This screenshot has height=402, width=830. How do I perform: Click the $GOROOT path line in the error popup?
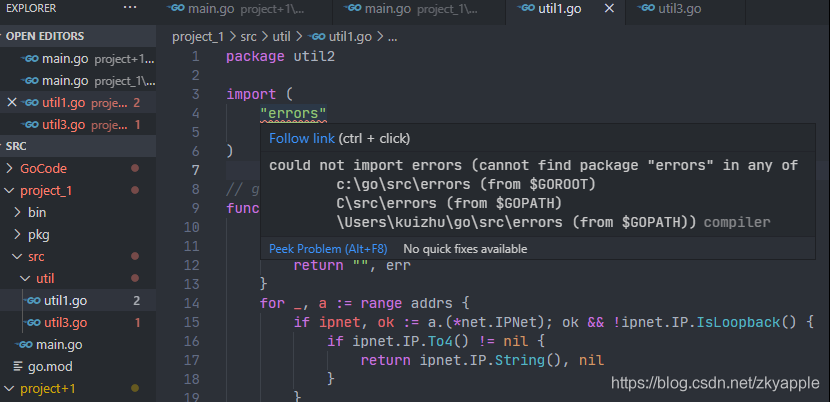(466, 184)
